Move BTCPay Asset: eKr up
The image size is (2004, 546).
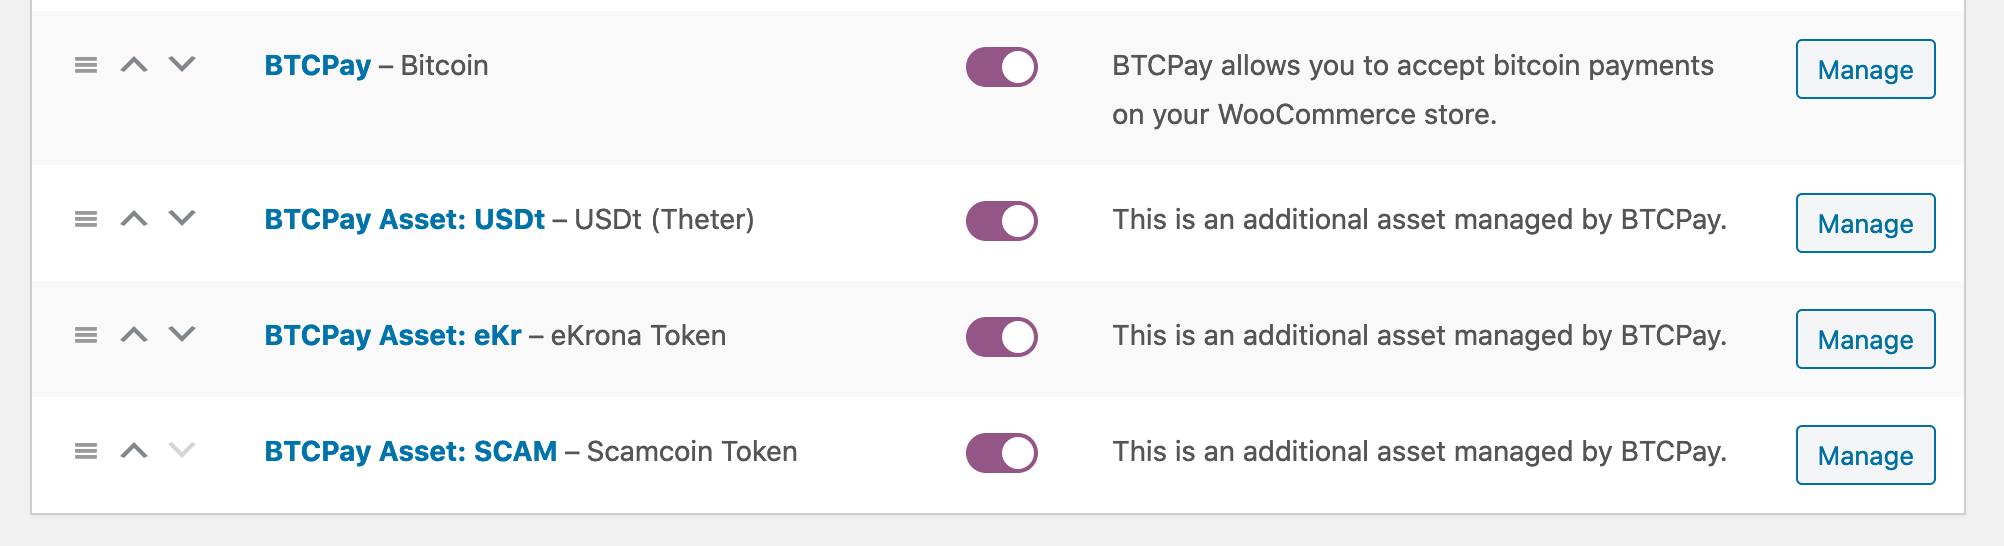[134, 335]
